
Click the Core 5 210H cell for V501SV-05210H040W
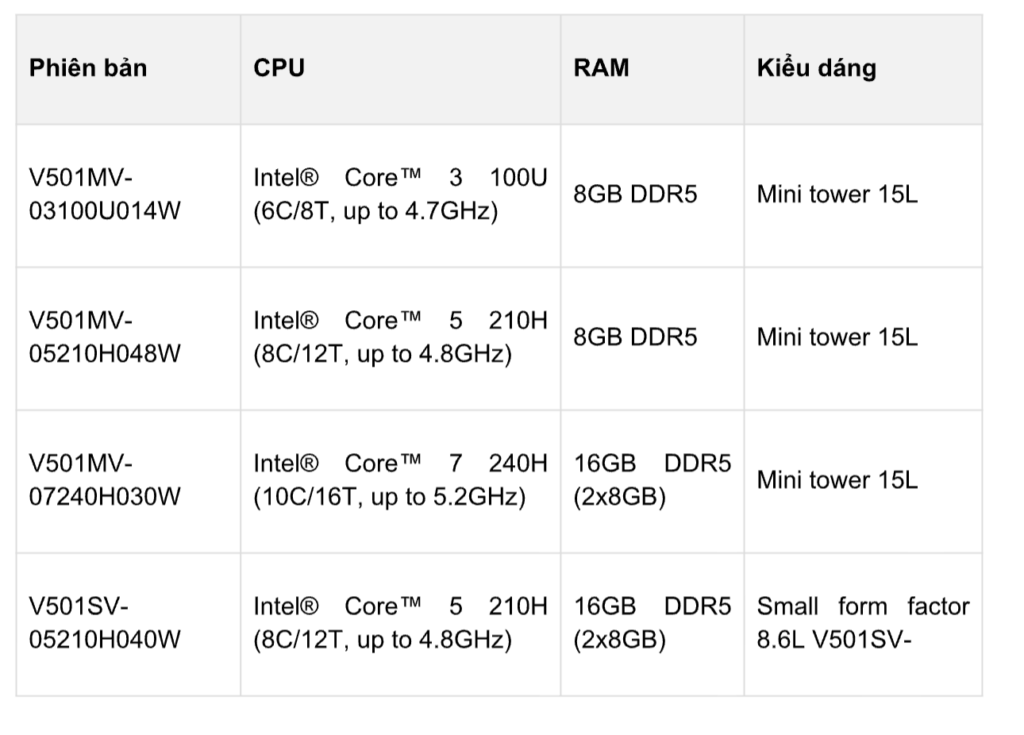[x=400, y=623]
